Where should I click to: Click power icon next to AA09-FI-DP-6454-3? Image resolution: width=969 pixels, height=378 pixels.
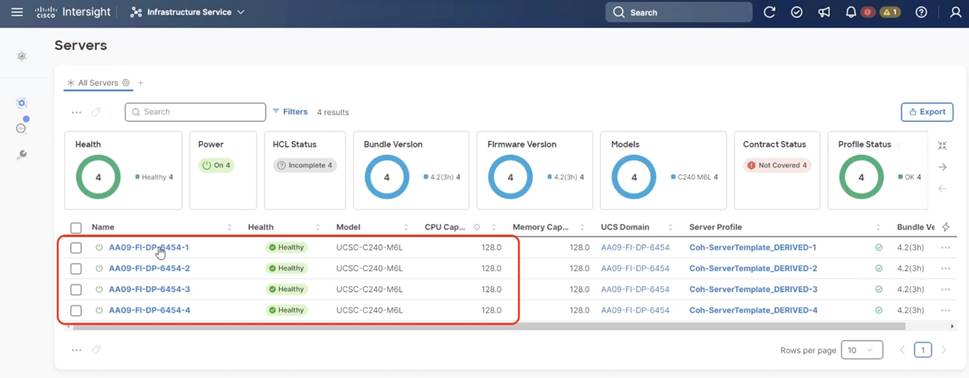(99, 290)
